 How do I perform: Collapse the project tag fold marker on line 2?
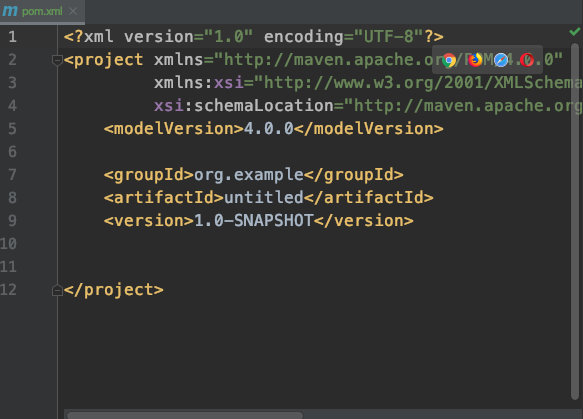(x=57, y=60)
